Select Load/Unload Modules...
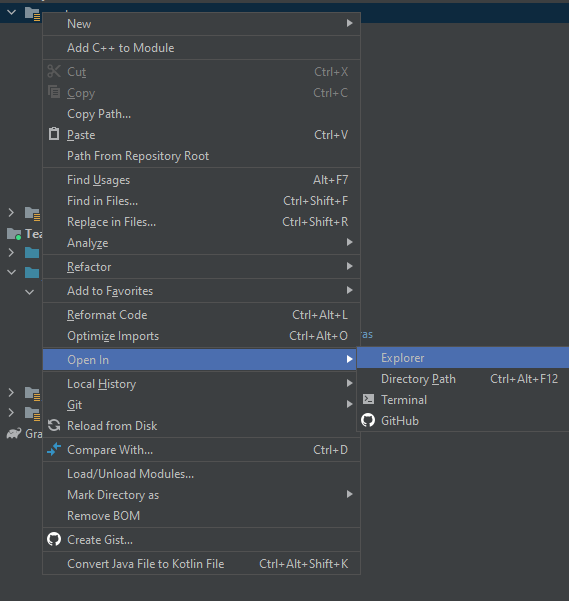This screenshot has width=569, height=601. click(x=201, y=474)
